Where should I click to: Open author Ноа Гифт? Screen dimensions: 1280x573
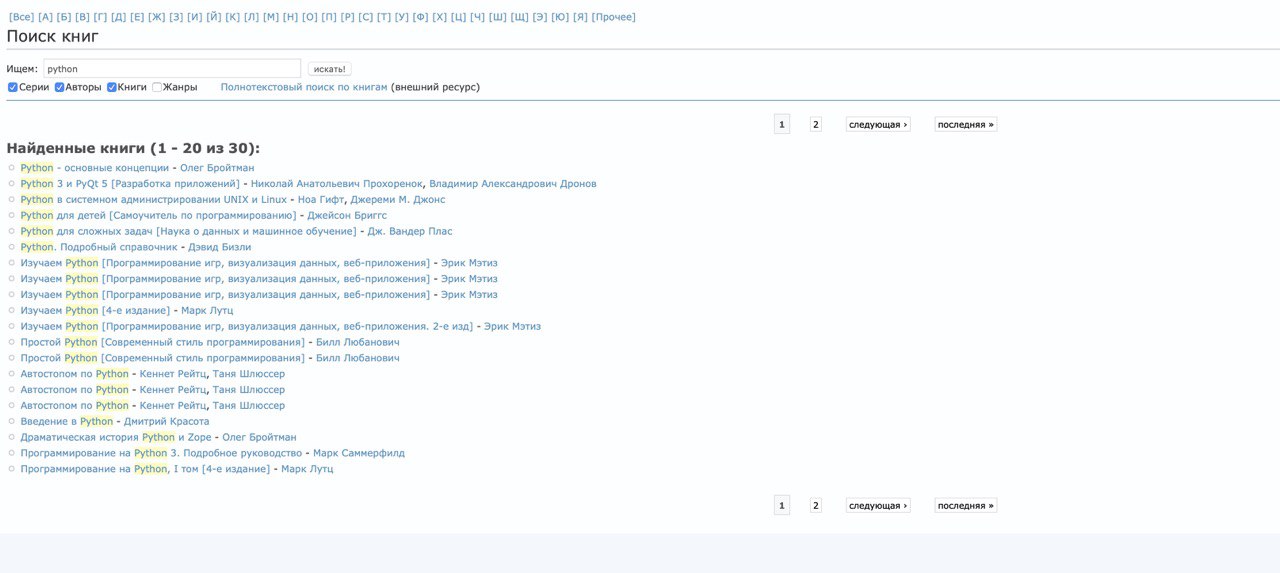point(321,200)
